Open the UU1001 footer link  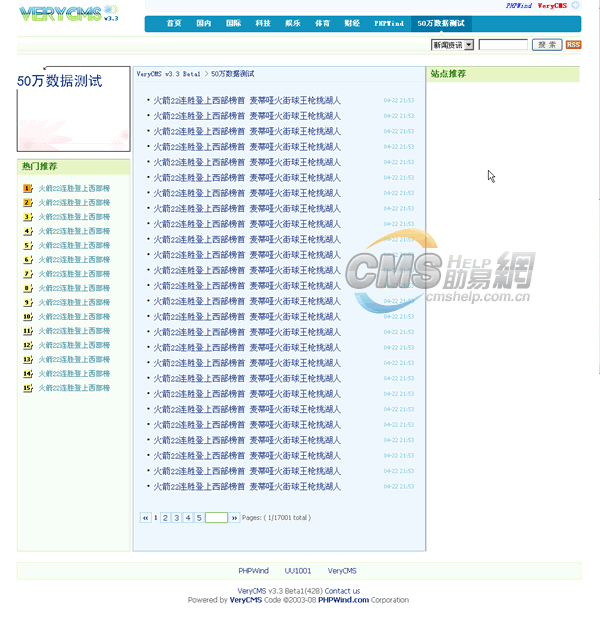tap(297, 571)
